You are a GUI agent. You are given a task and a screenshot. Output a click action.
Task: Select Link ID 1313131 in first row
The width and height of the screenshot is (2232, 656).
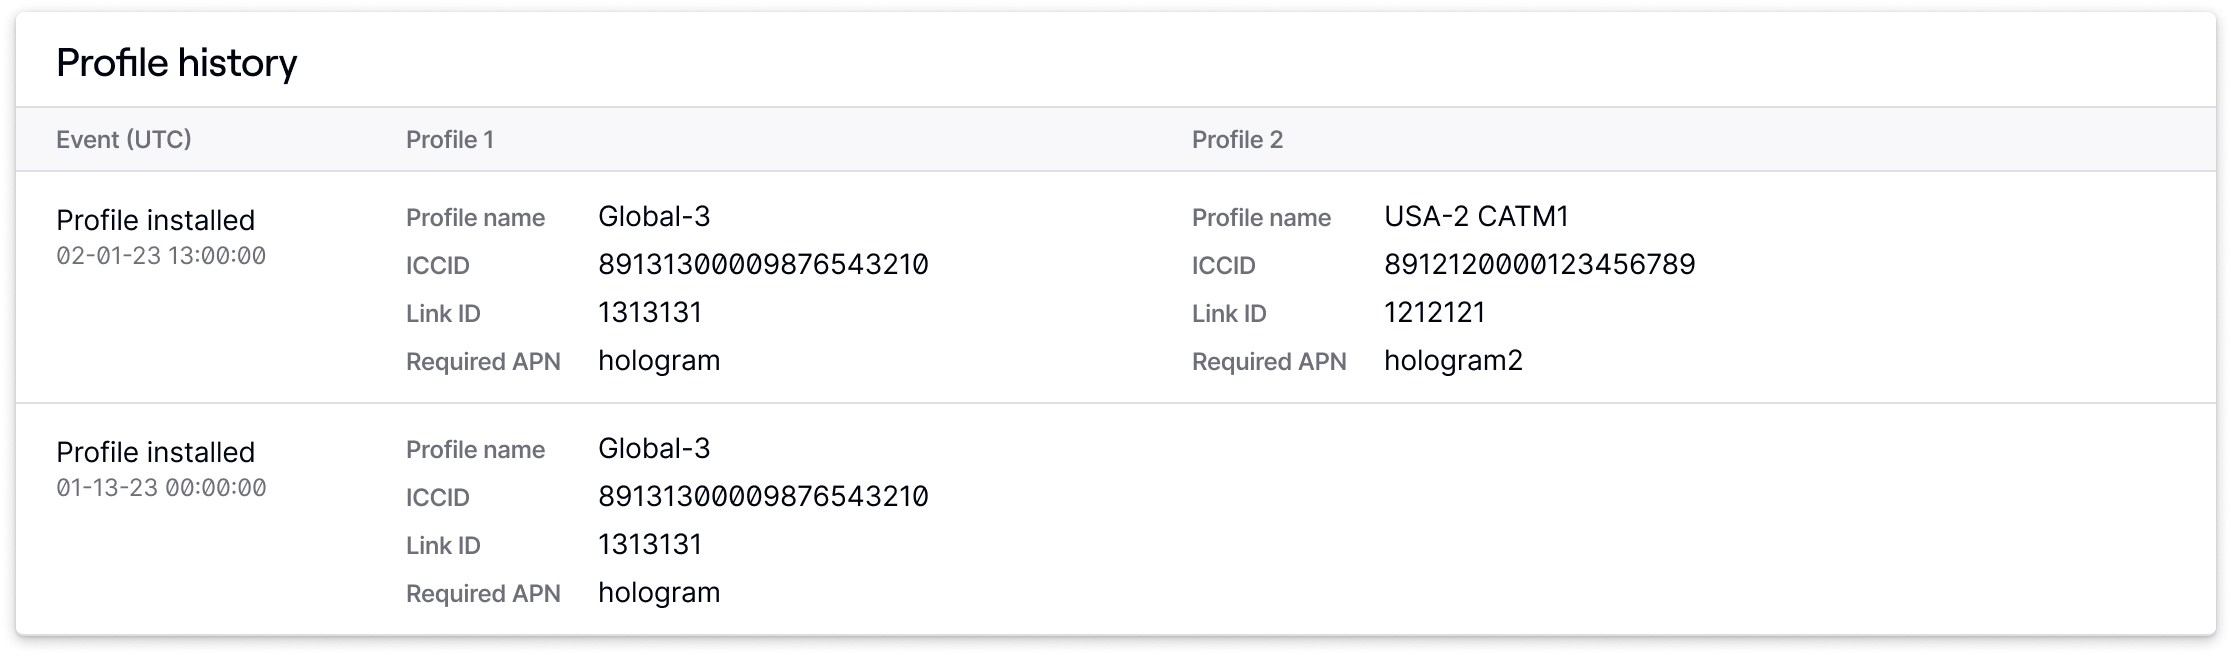[650, 312]
